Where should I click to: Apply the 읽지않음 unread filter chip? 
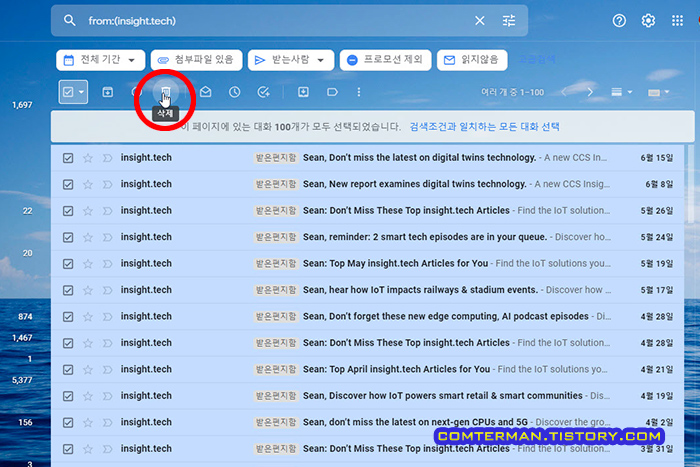point(472,60)
